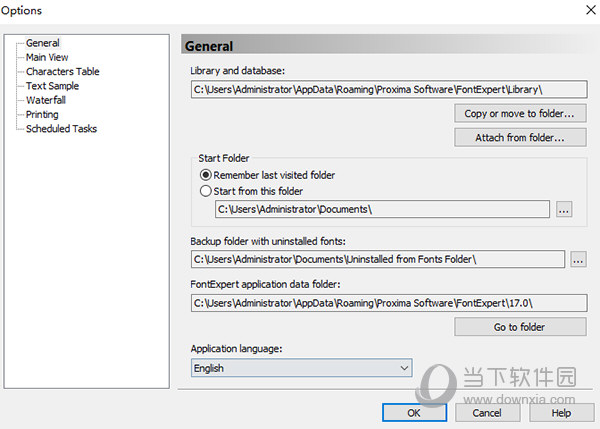Screen dimensions: 600x429
Task: Click the Attach from folder button
Action: (520, 137)
